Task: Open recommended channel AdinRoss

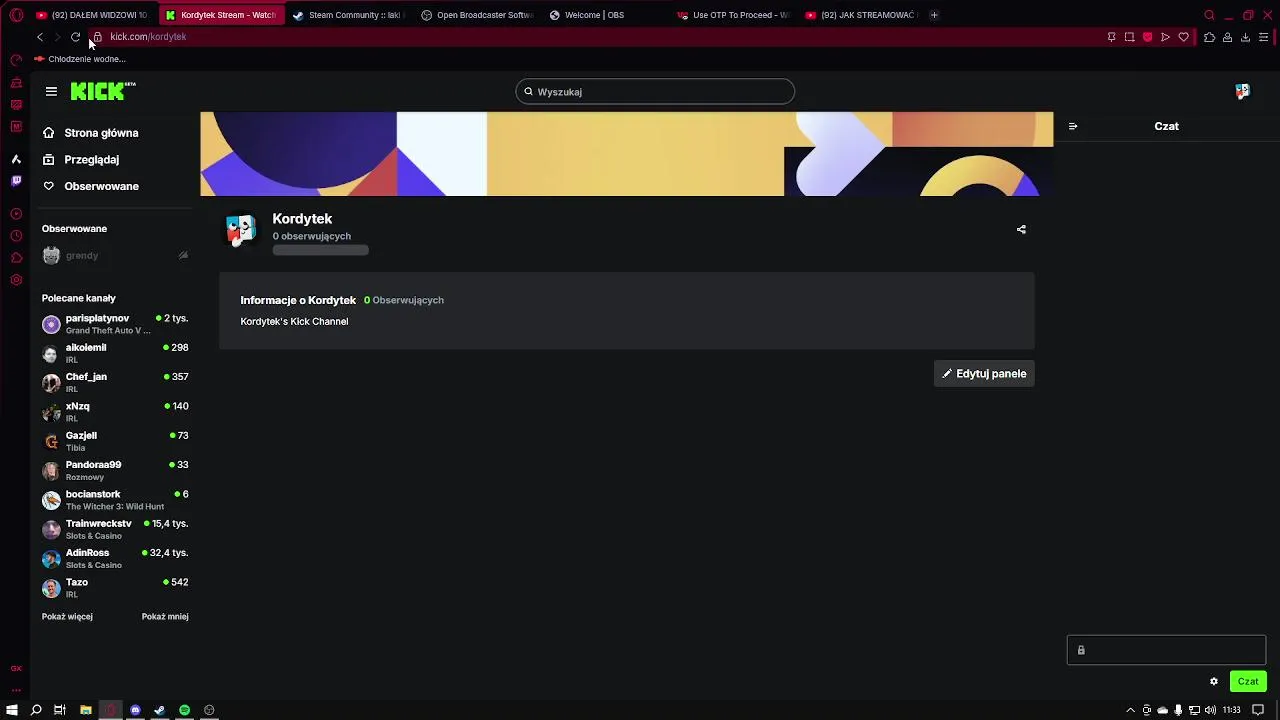Action: pos(115,558)
